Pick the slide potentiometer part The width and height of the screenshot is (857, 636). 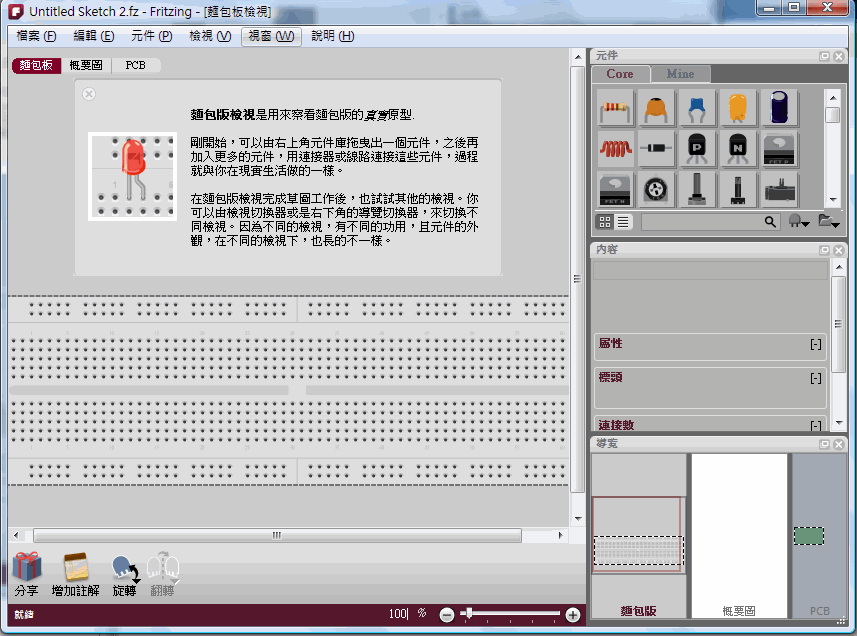pyautogui.click(x=779, y=190)
